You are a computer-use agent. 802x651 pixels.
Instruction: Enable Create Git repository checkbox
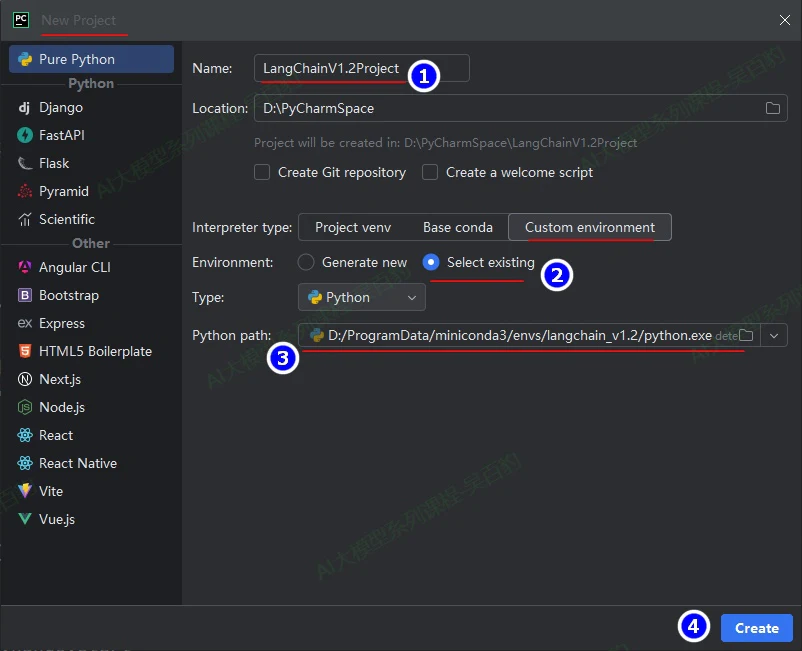pos(262,172)
